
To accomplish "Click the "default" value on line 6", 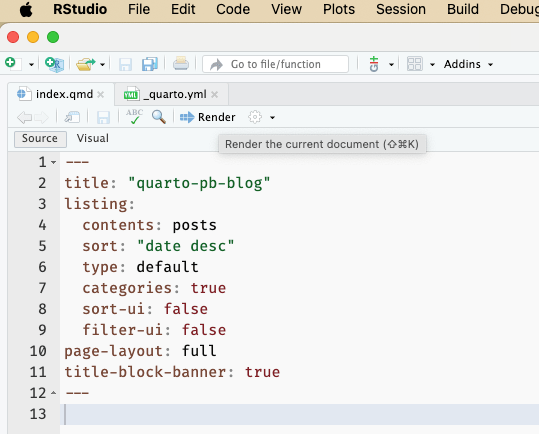I will coord(167,267).
